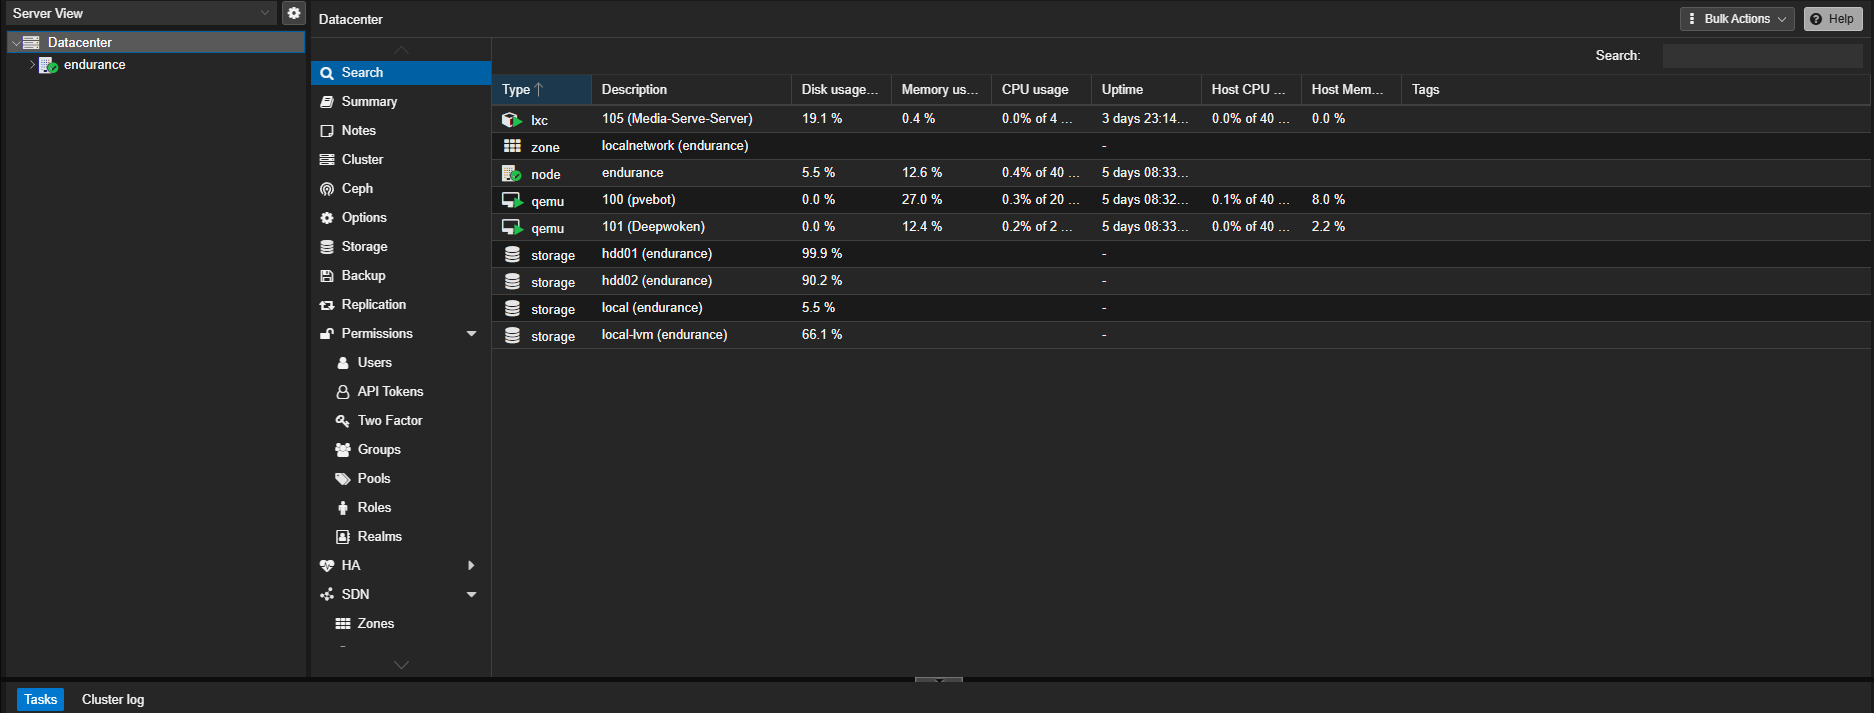This screenshot has height=713, width=1874.
Task: Select the localnetwork (endurance) zone row
Action: click(1180, 146)
